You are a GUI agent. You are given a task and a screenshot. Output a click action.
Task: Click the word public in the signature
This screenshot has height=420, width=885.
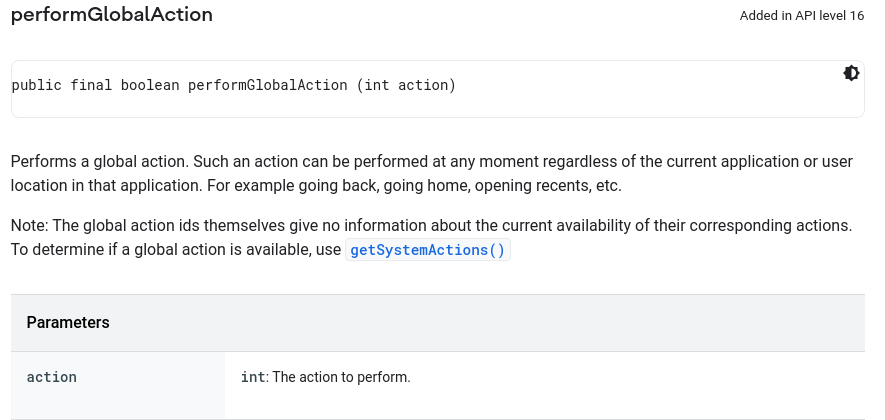[x=37, y=85]
